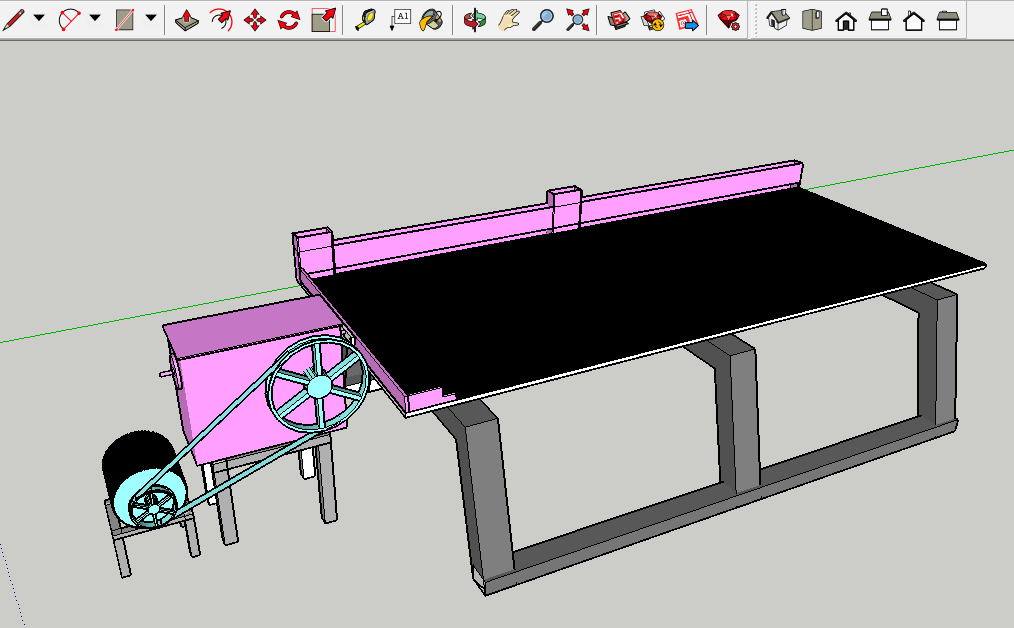This screenshot has height=628, width=1014.
Task: Click the large cyan spoked pulley wheel
Action: click(318, 385)
